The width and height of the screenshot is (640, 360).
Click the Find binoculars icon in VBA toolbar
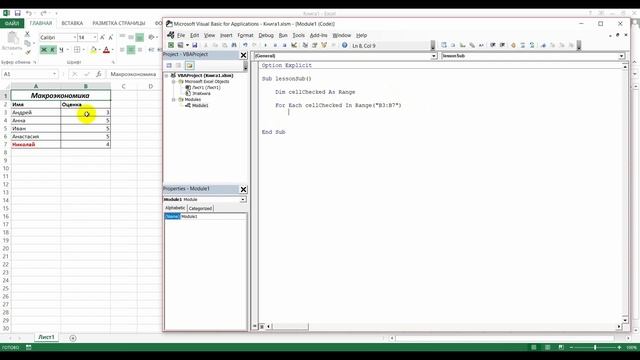click(234, 45)
